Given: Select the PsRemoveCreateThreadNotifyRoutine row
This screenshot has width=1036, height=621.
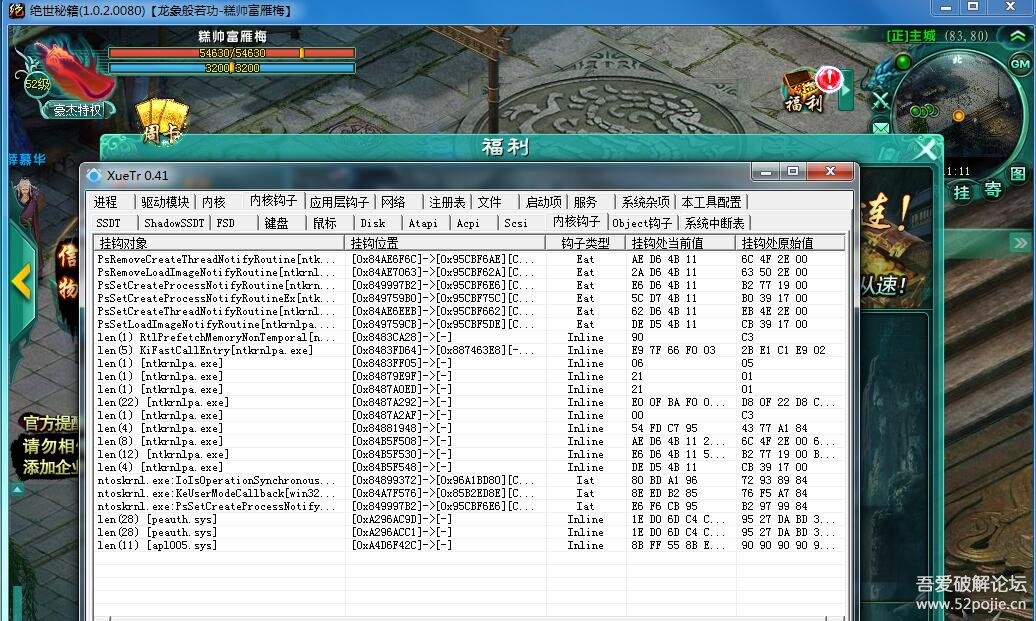Looking at the screenshot, I should pos(469,260).
